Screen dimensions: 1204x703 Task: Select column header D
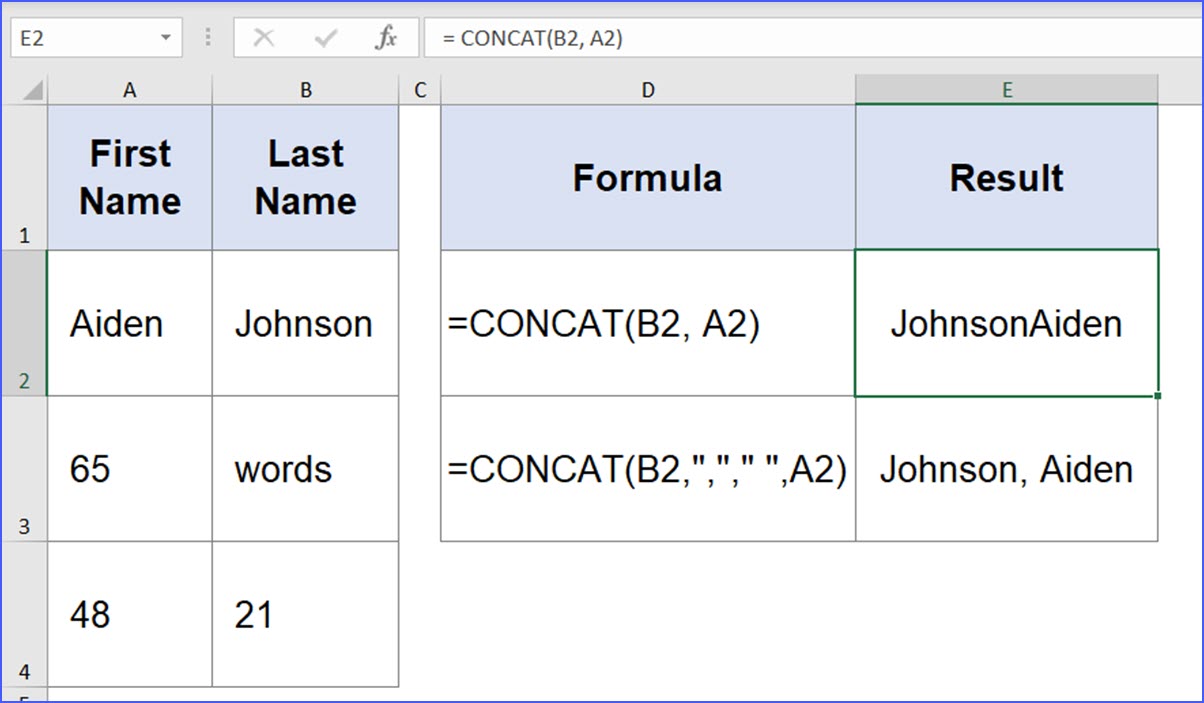tap(647, 89)
